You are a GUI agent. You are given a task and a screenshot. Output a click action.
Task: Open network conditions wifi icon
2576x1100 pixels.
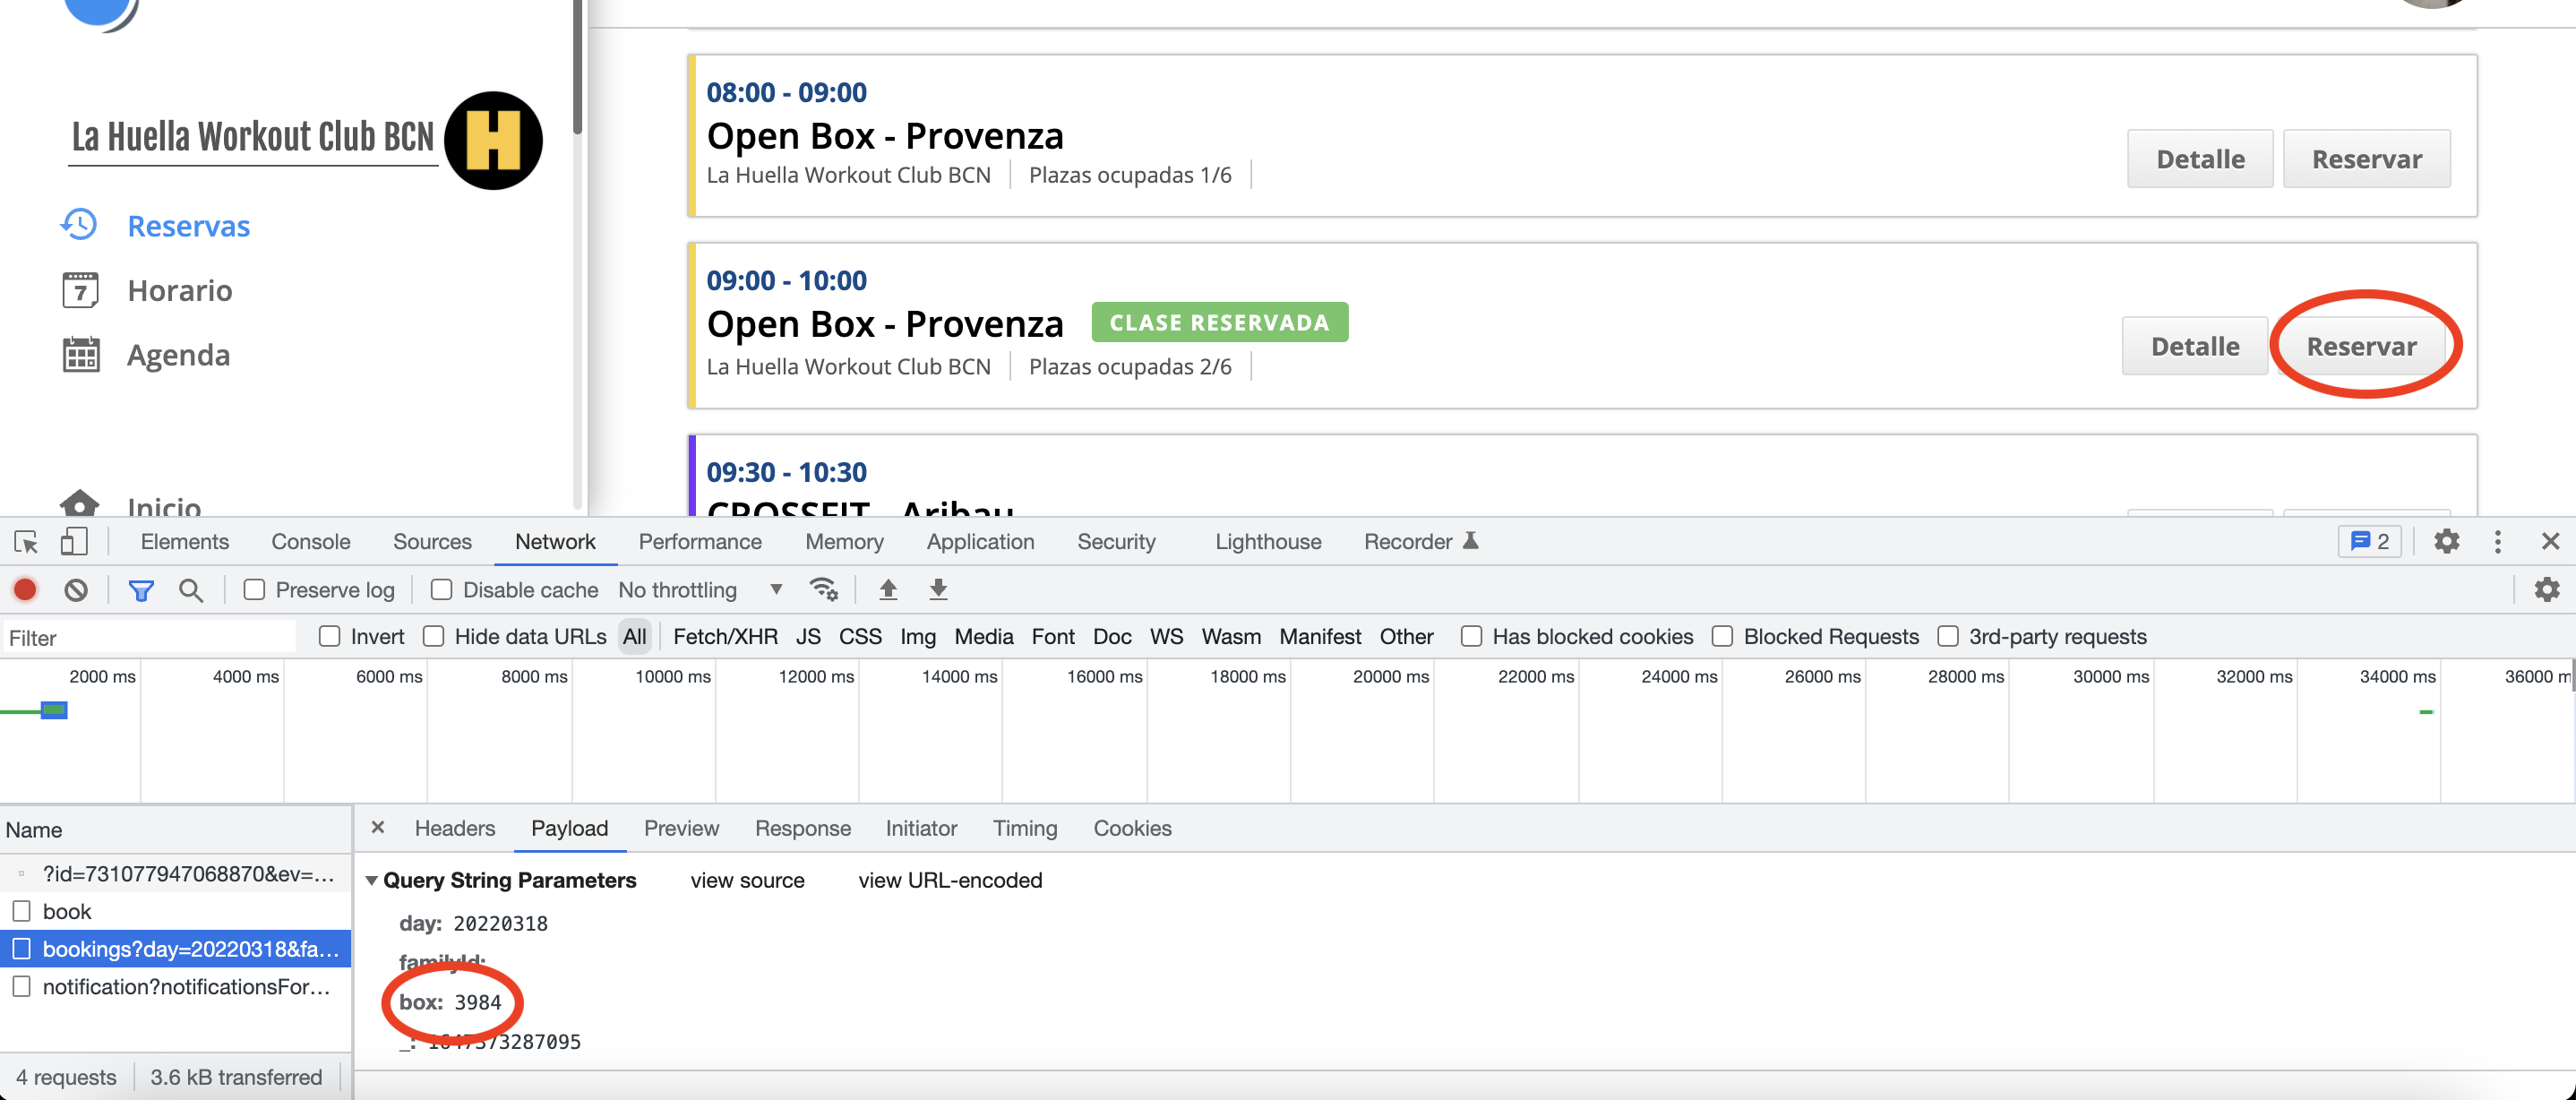(x=823, y=590)
